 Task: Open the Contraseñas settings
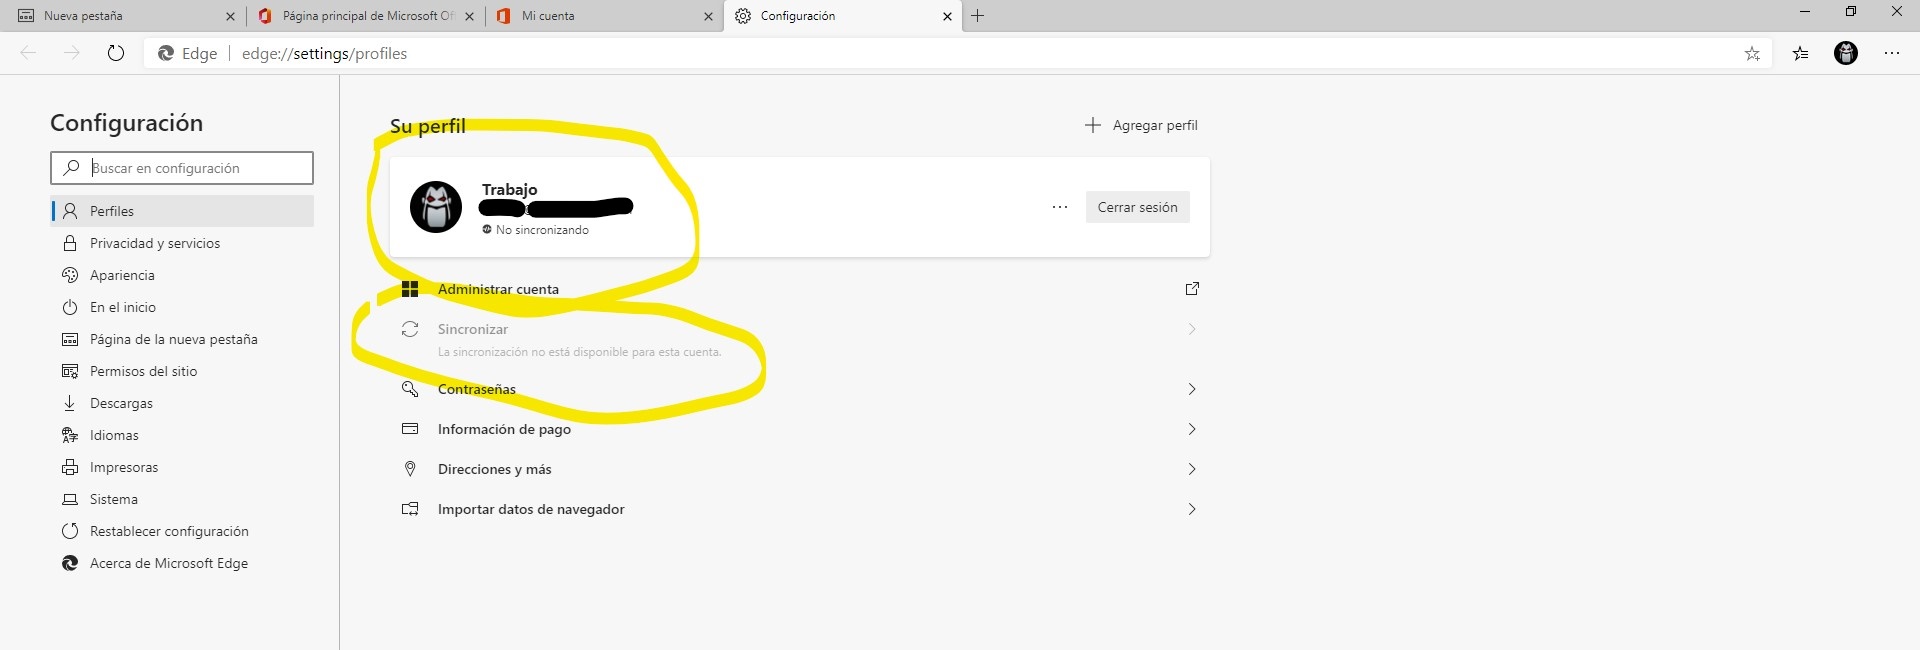coord(800,389)
